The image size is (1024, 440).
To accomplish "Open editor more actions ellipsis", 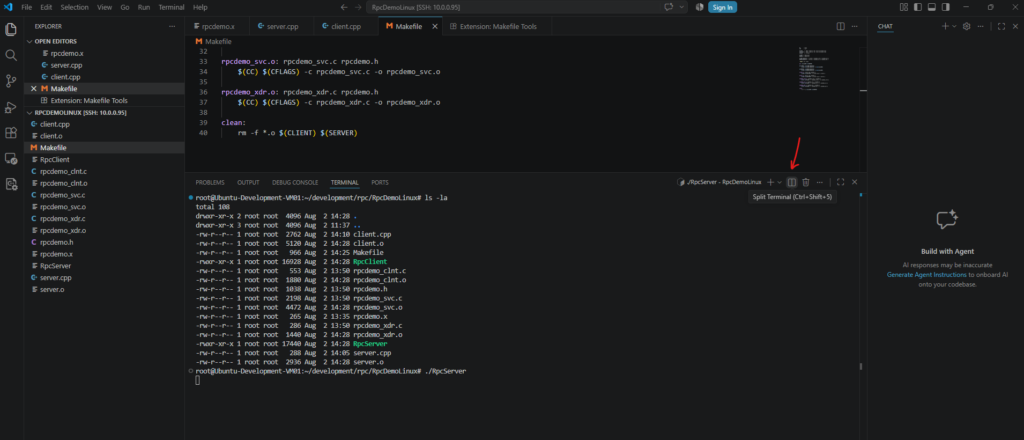I will 855,26.
